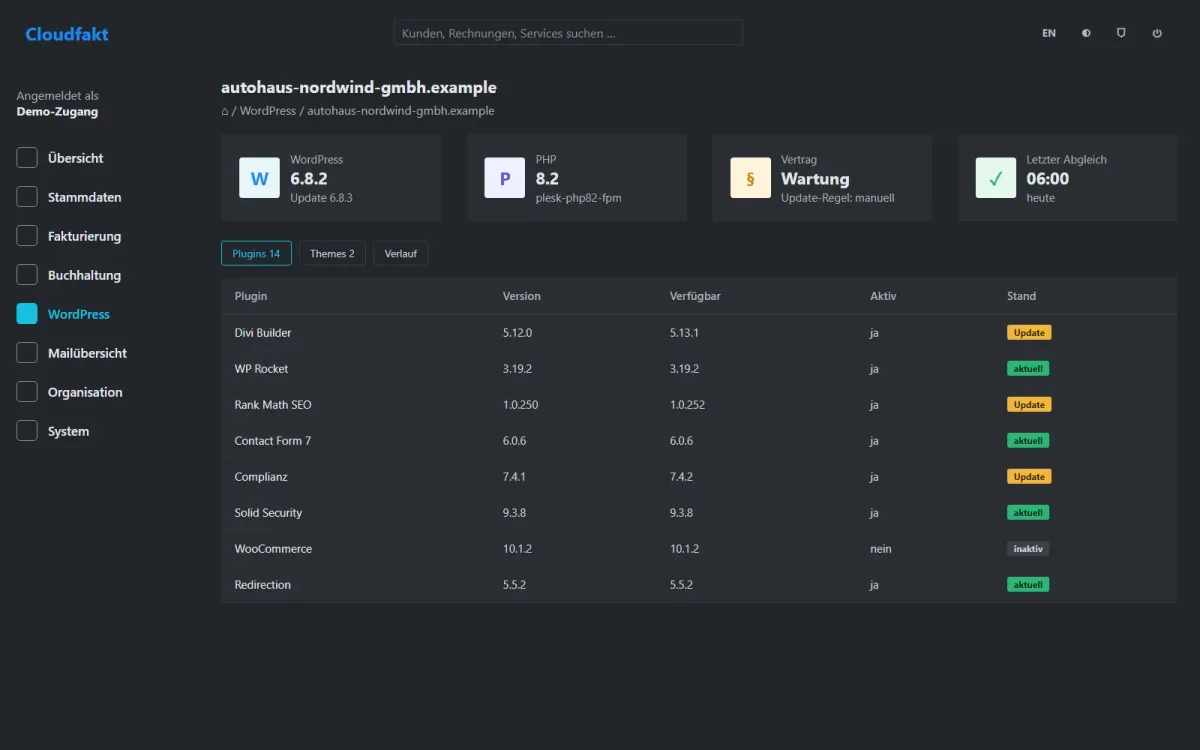Toggle the dark/light contrast theme icon
This screenshot has width=1200, height=750.
click(1086, 33)
